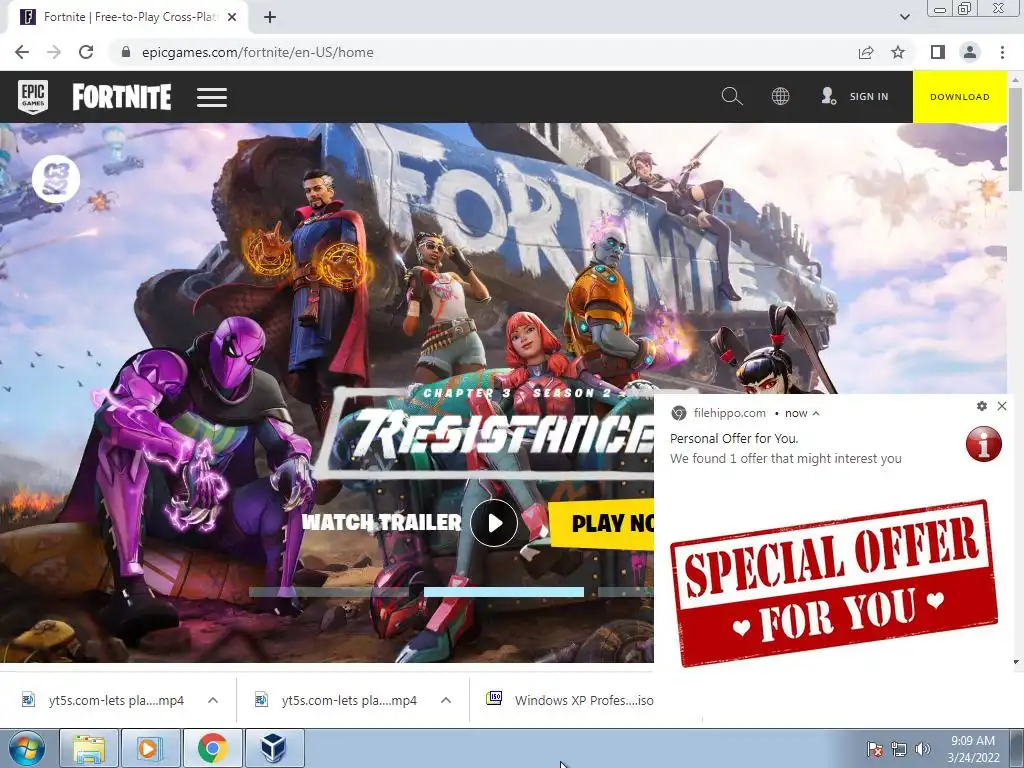Open Chrome three-dot menu

[x=1002, y=52]
